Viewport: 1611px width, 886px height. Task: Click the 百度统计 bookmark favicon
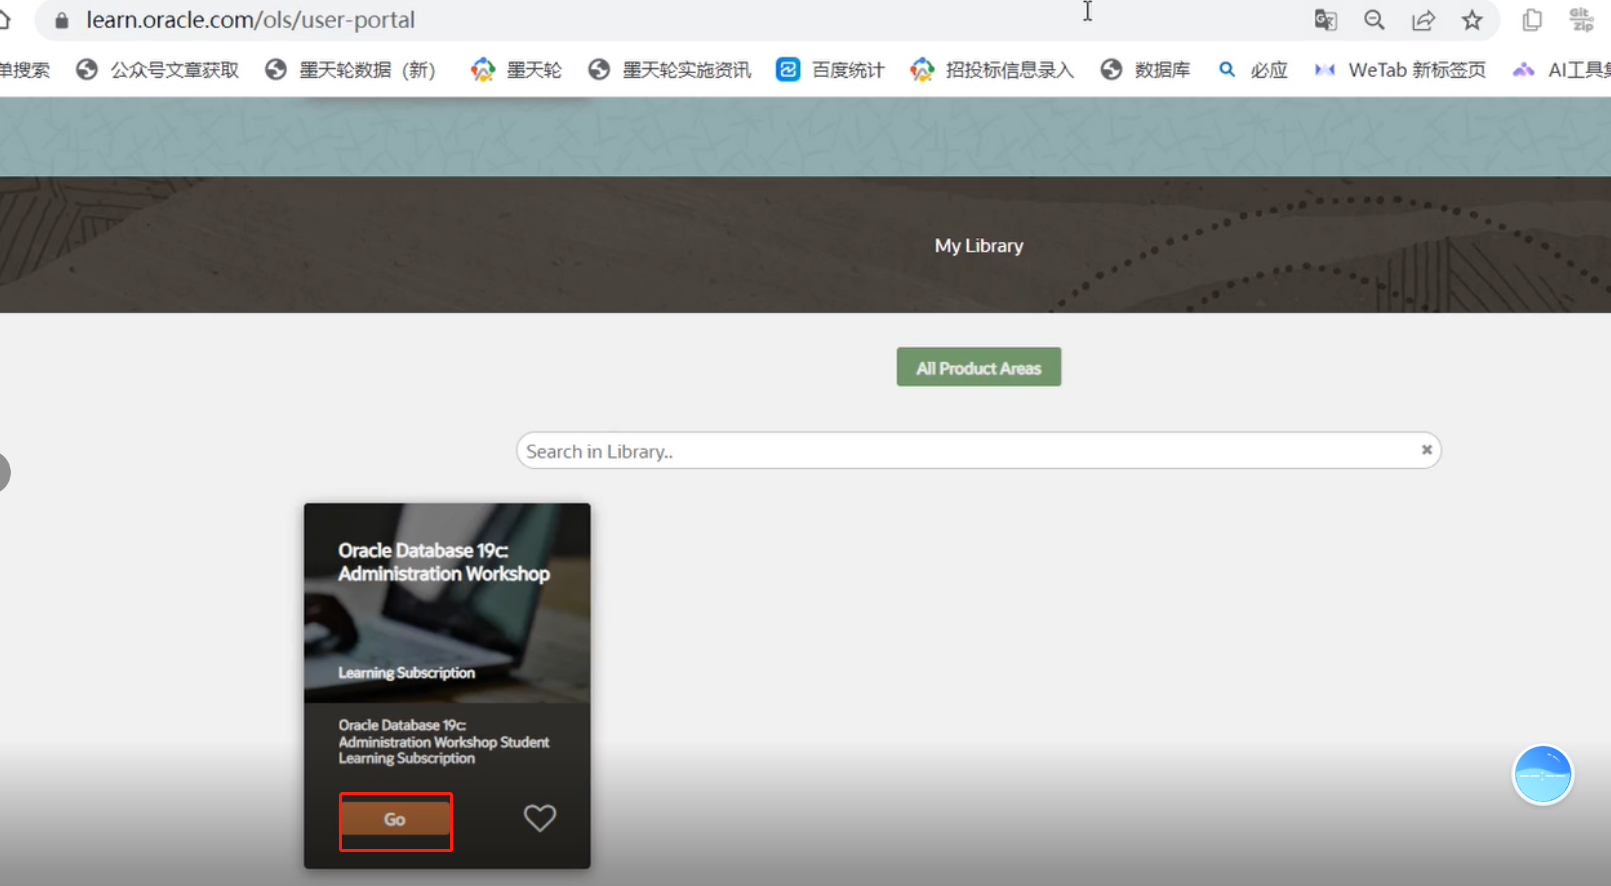point(788,70)
